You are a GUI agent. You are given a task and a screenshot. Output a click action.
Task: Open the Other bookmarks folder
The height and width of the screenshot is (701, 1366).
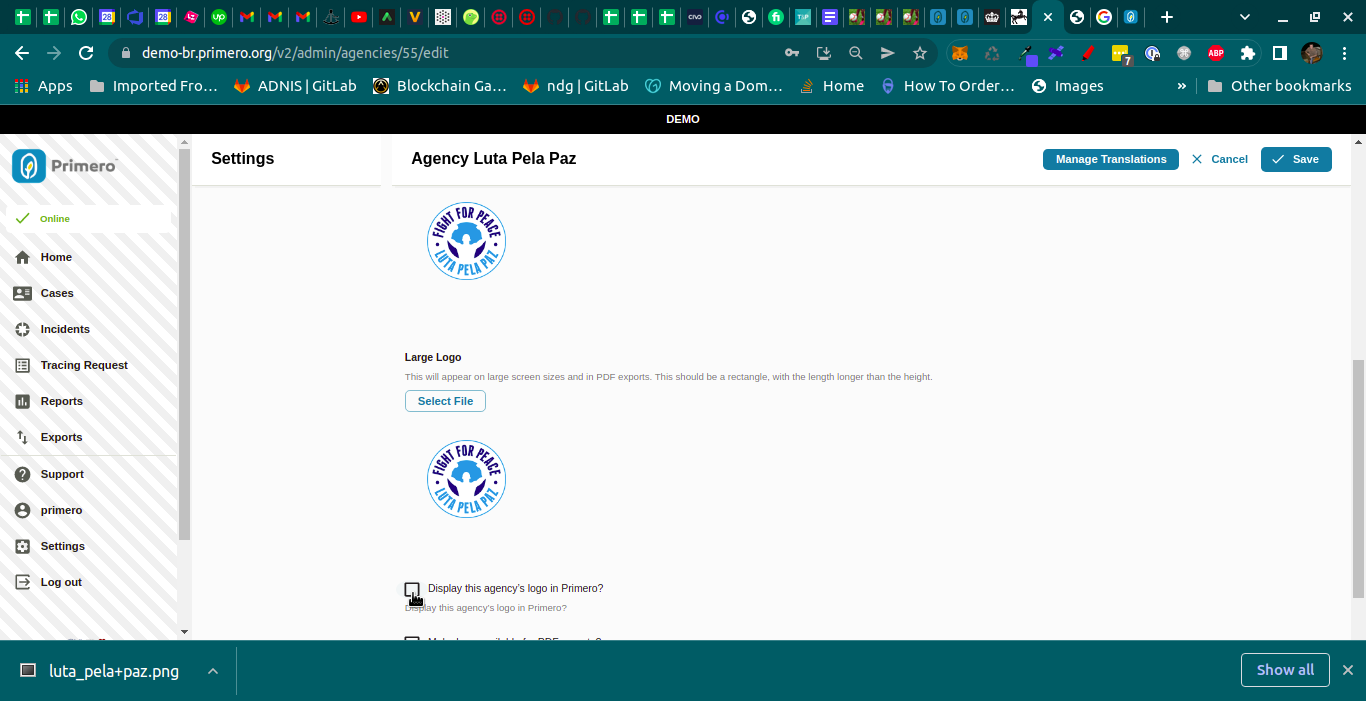click(1279, 86)
